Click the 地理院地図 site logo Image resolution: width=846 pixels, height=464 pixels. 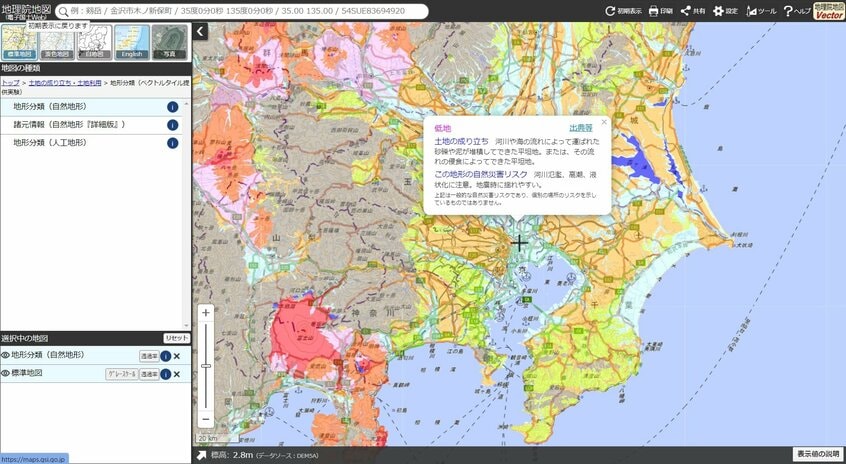click(x=26, y=11)
